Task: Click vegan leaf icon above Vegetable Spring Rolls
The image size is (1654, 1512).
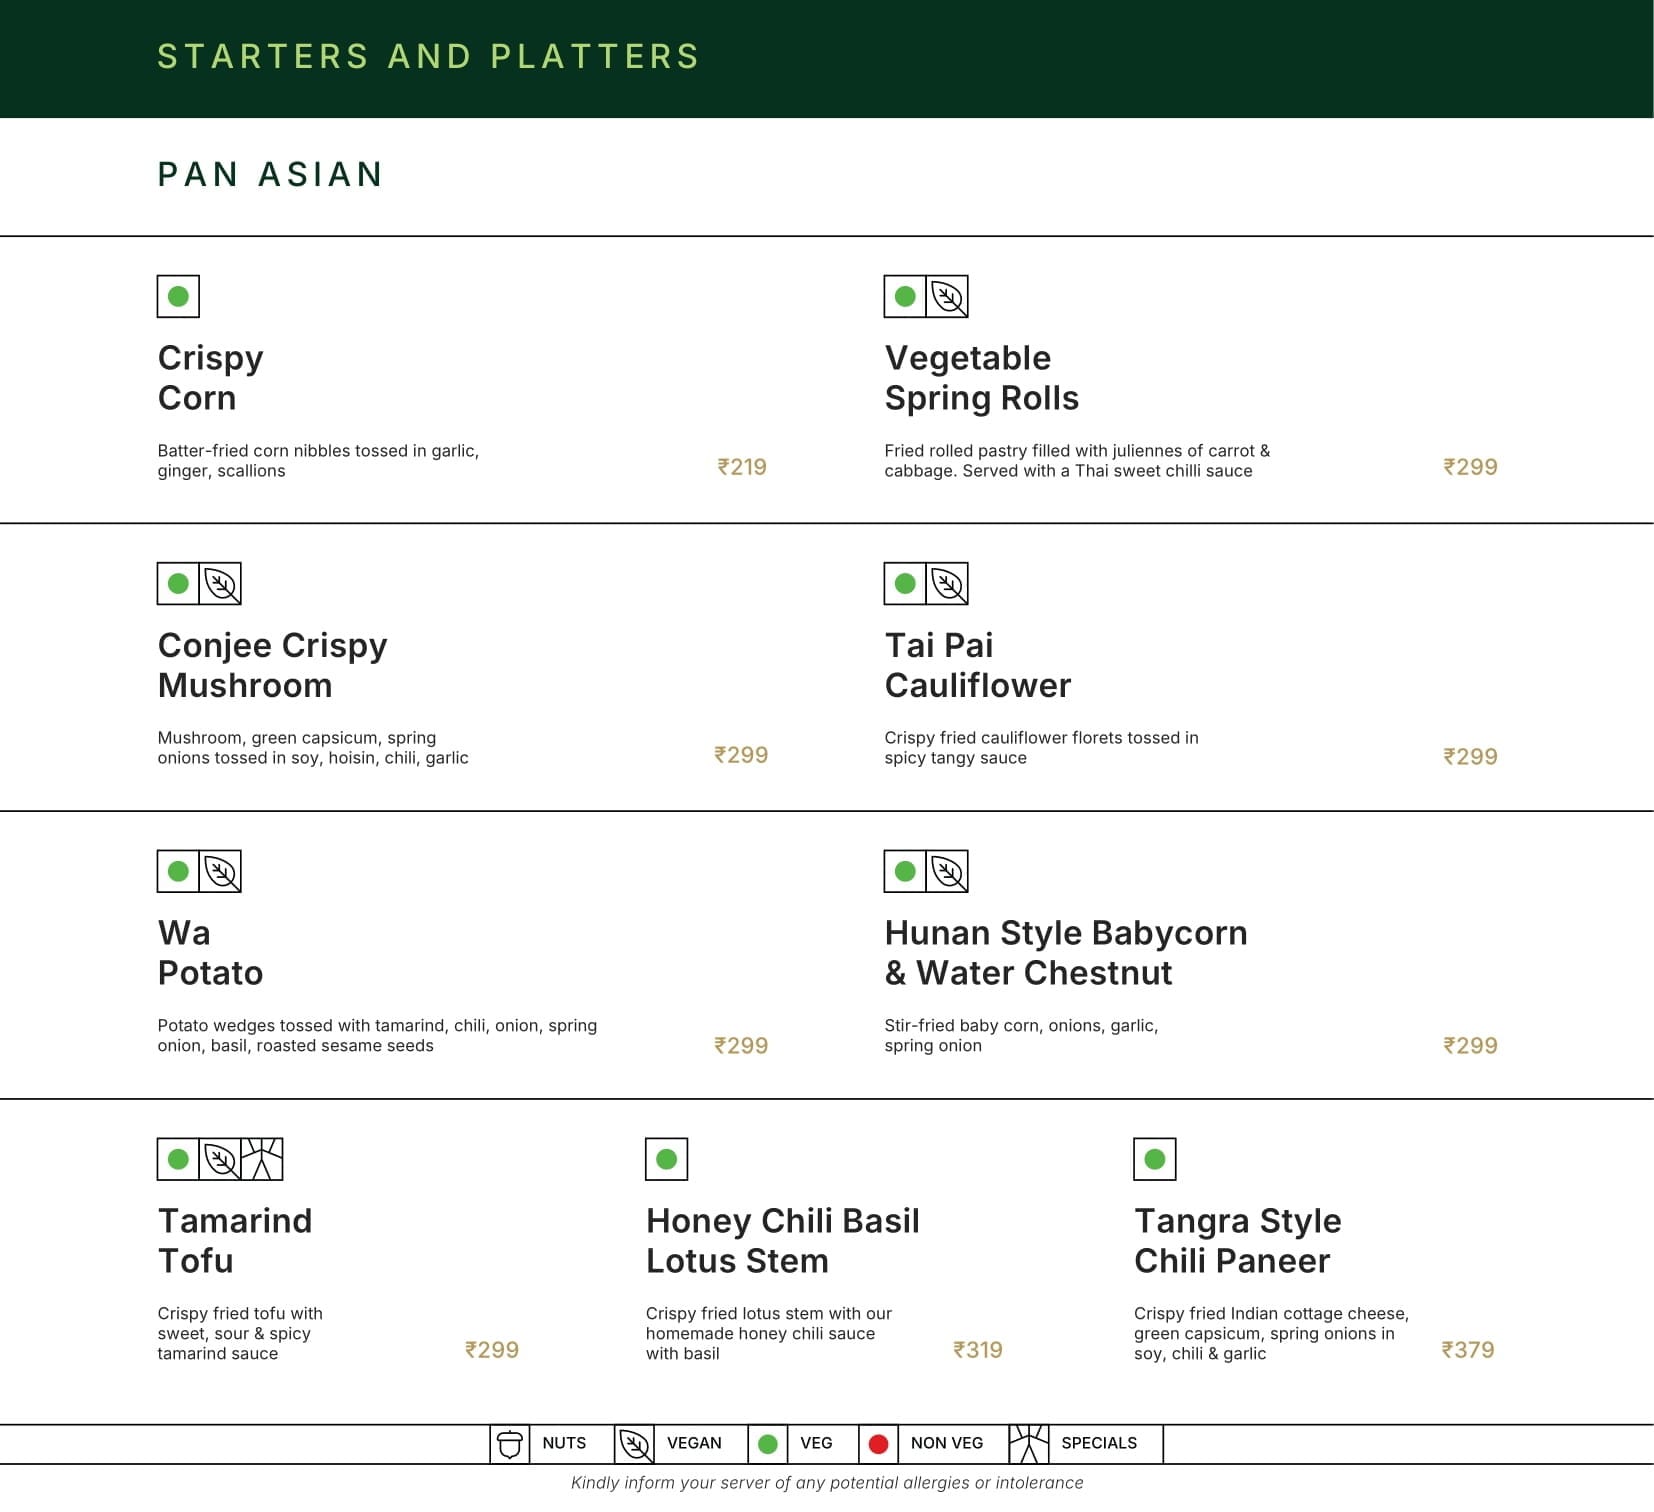Action: click(947, 296)
